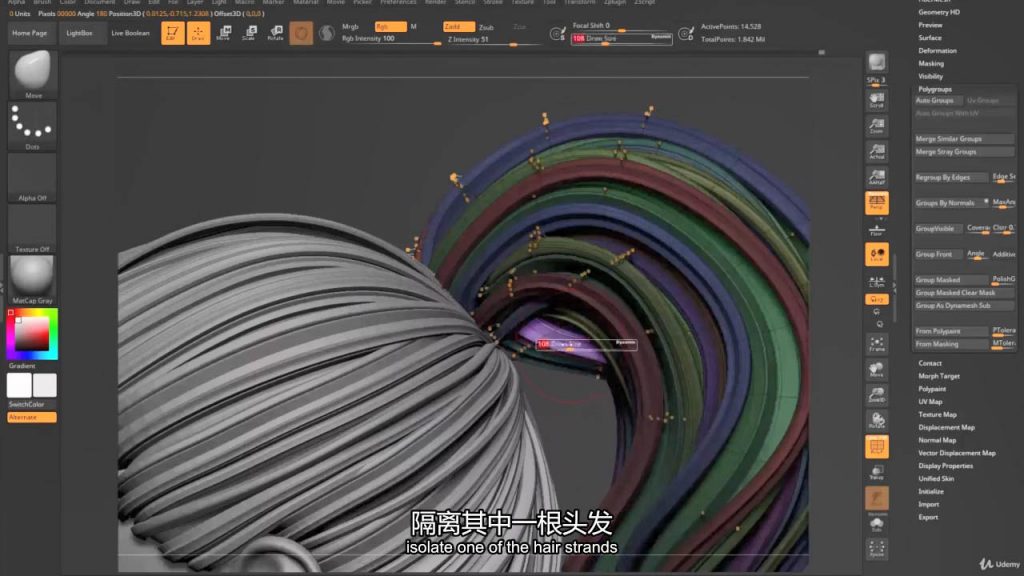Click the Auto Groups button
The height and width of the screenshot is (576, 1024).
click(938, 101)
